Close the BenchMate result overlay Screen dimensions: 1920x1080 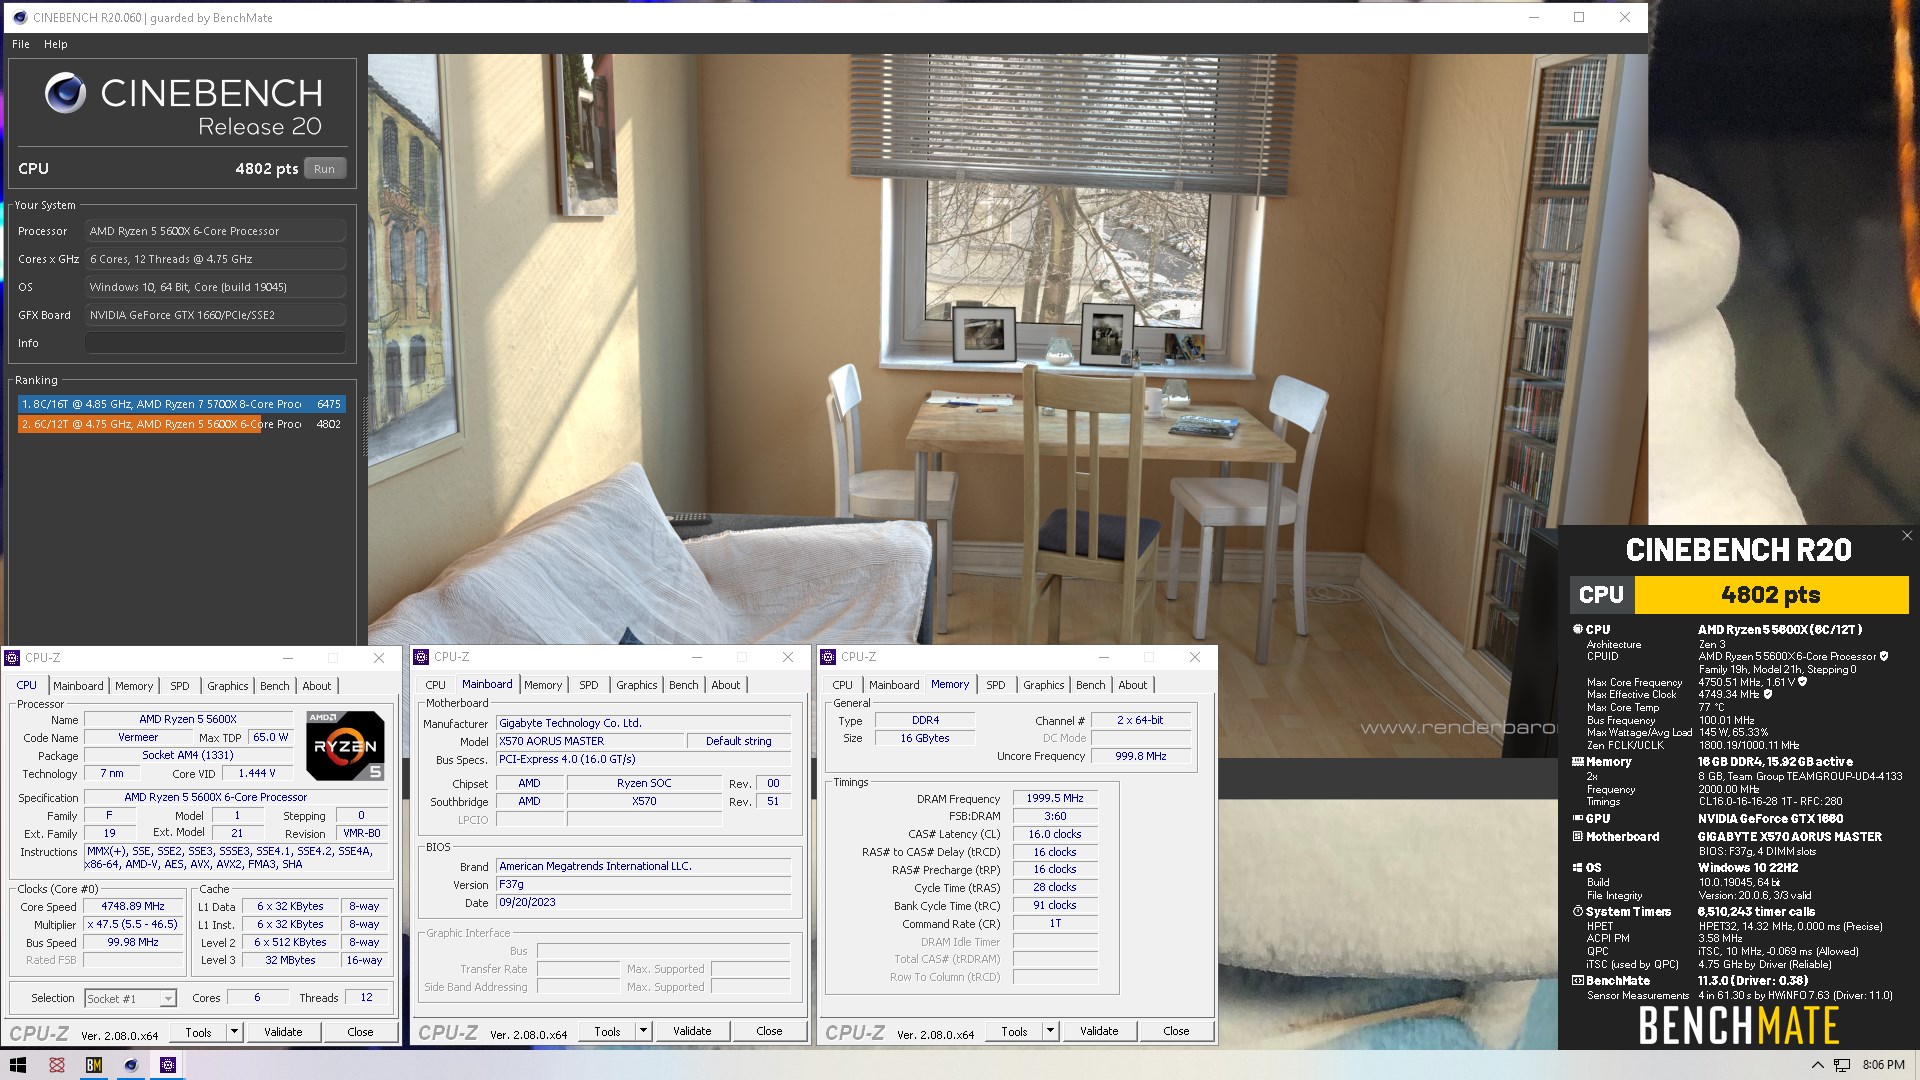click(1906, 536)
